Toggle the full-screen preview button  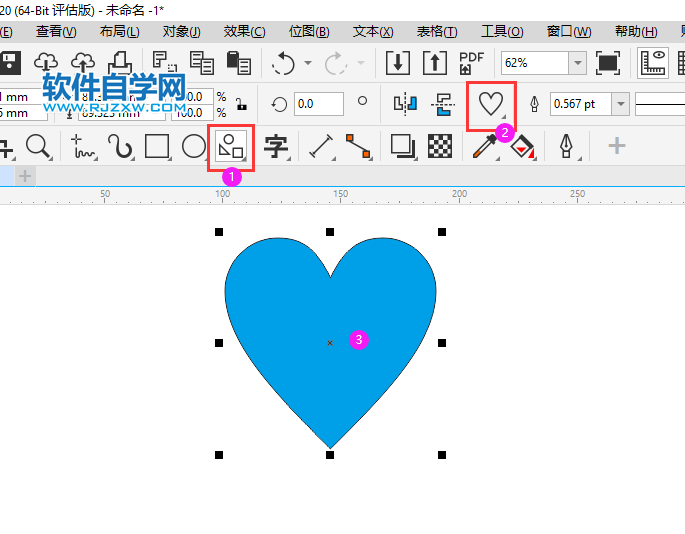pos(607,63)
